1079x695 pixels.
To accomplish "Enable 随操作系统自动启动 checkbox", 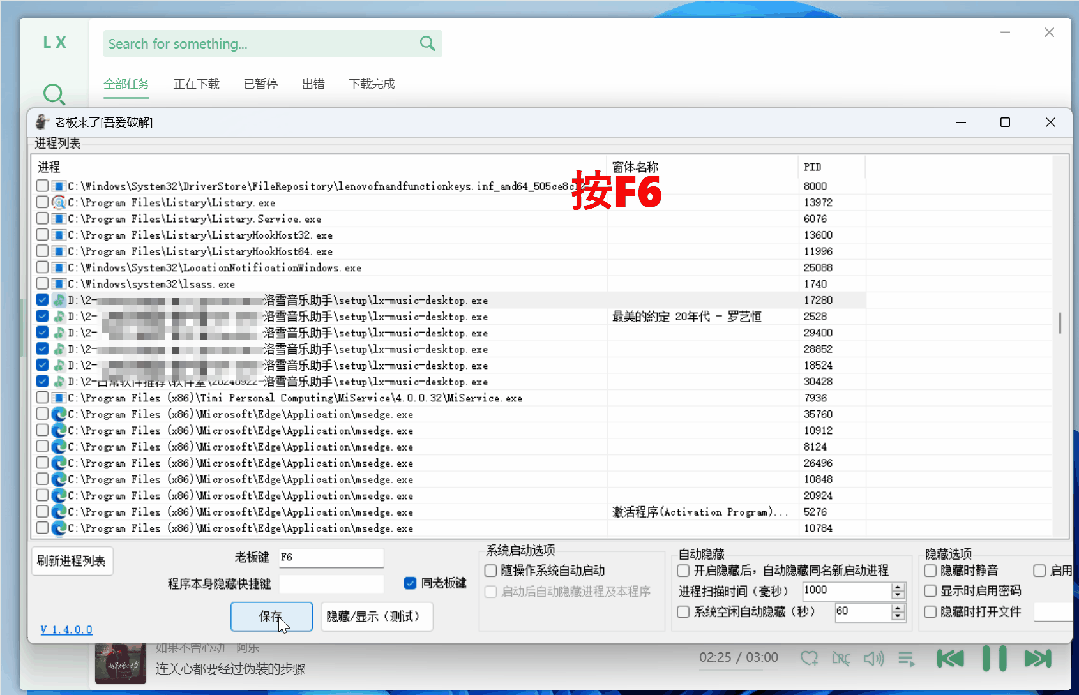I will [491, 570].
